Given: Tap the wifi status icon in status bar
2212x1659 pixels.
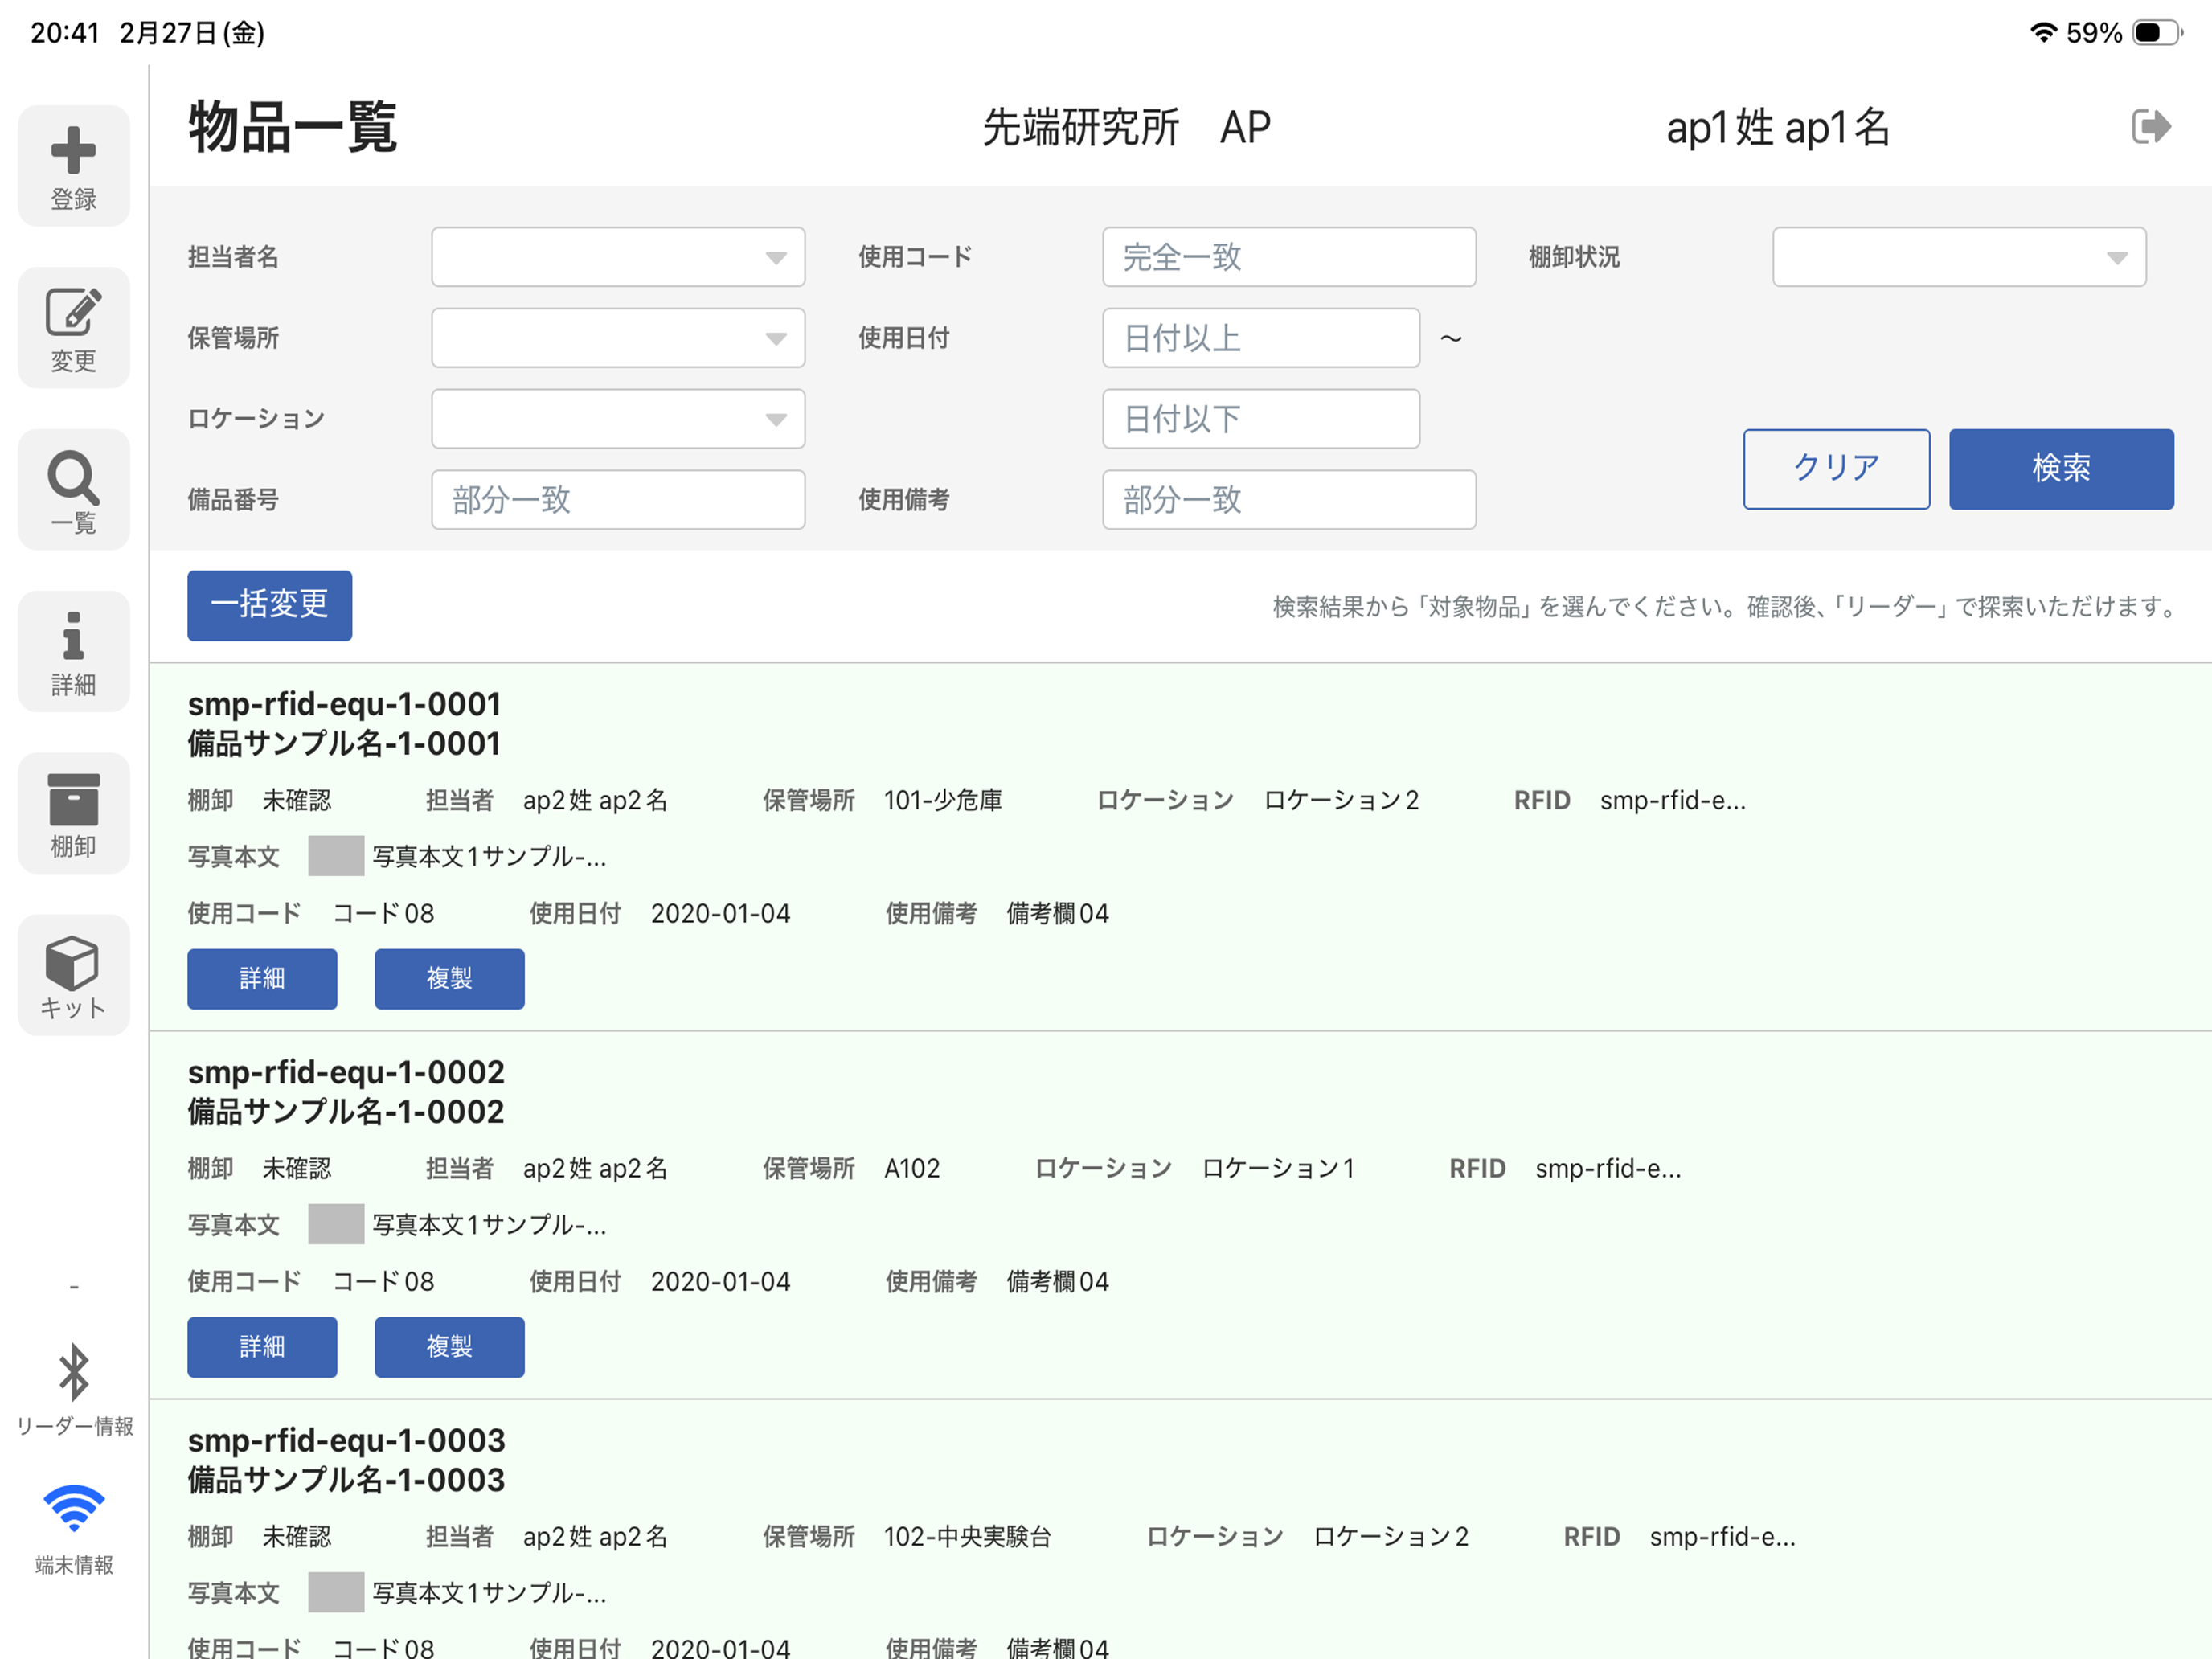Looking at the screenshot, I should coord(2043,32).
